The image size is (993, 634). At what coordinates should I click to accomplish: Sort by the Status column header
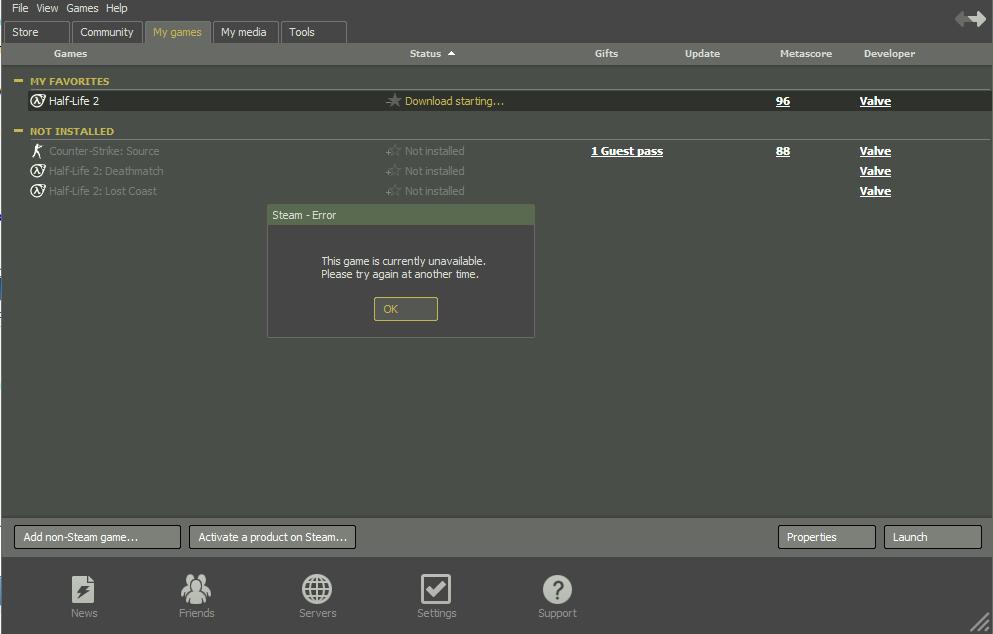[x=432, y=54]
